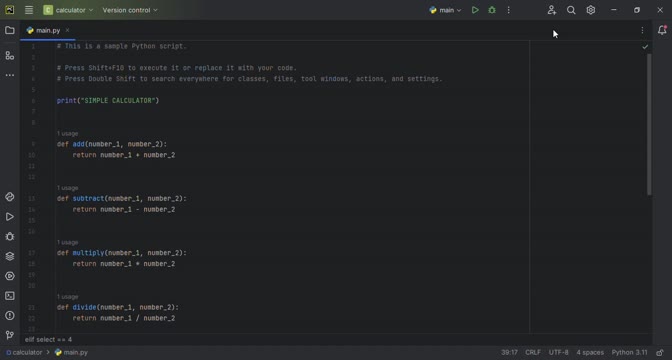Open the main run configuration dropdown
The height and width of the screenshot is (360, 672).
coord(445,10)
